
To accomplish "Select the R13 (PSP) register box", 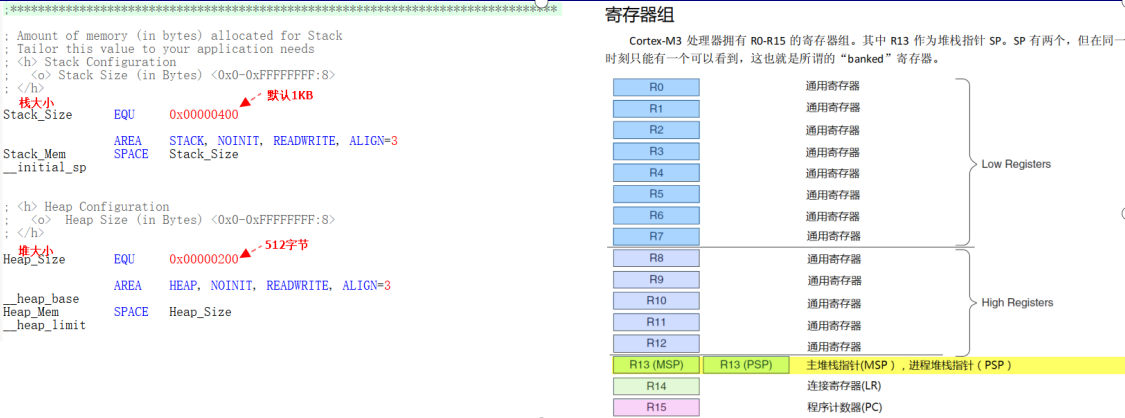I will pos(746,364).
